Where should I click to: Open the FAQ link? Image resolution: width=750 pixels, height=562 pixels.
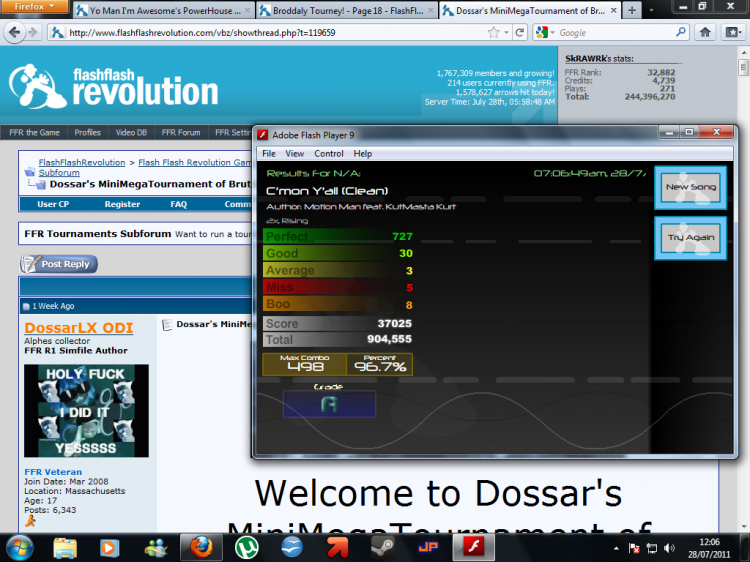pos(178,204)
